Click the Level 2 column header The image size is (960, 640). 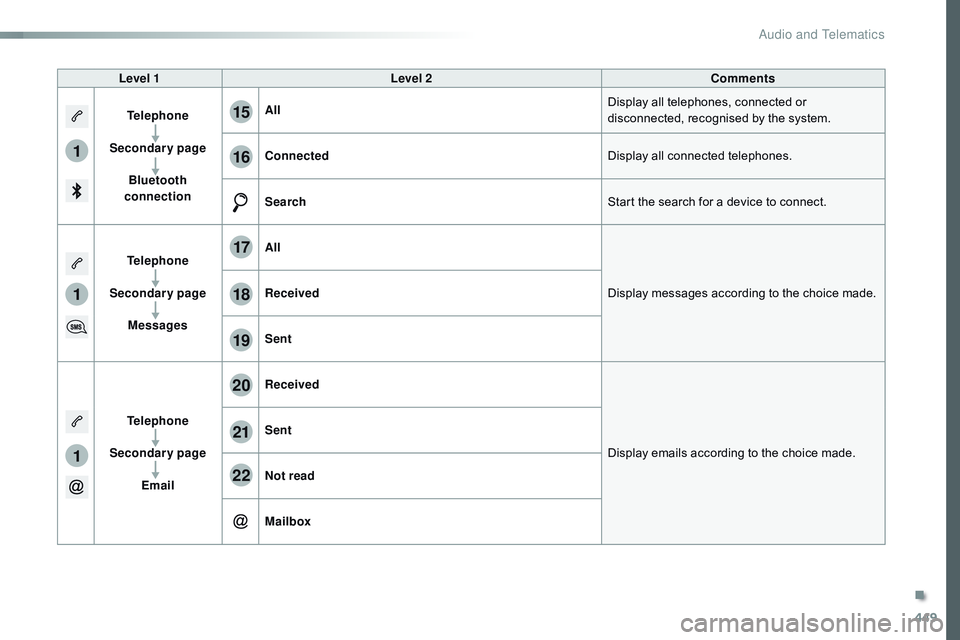411,78
